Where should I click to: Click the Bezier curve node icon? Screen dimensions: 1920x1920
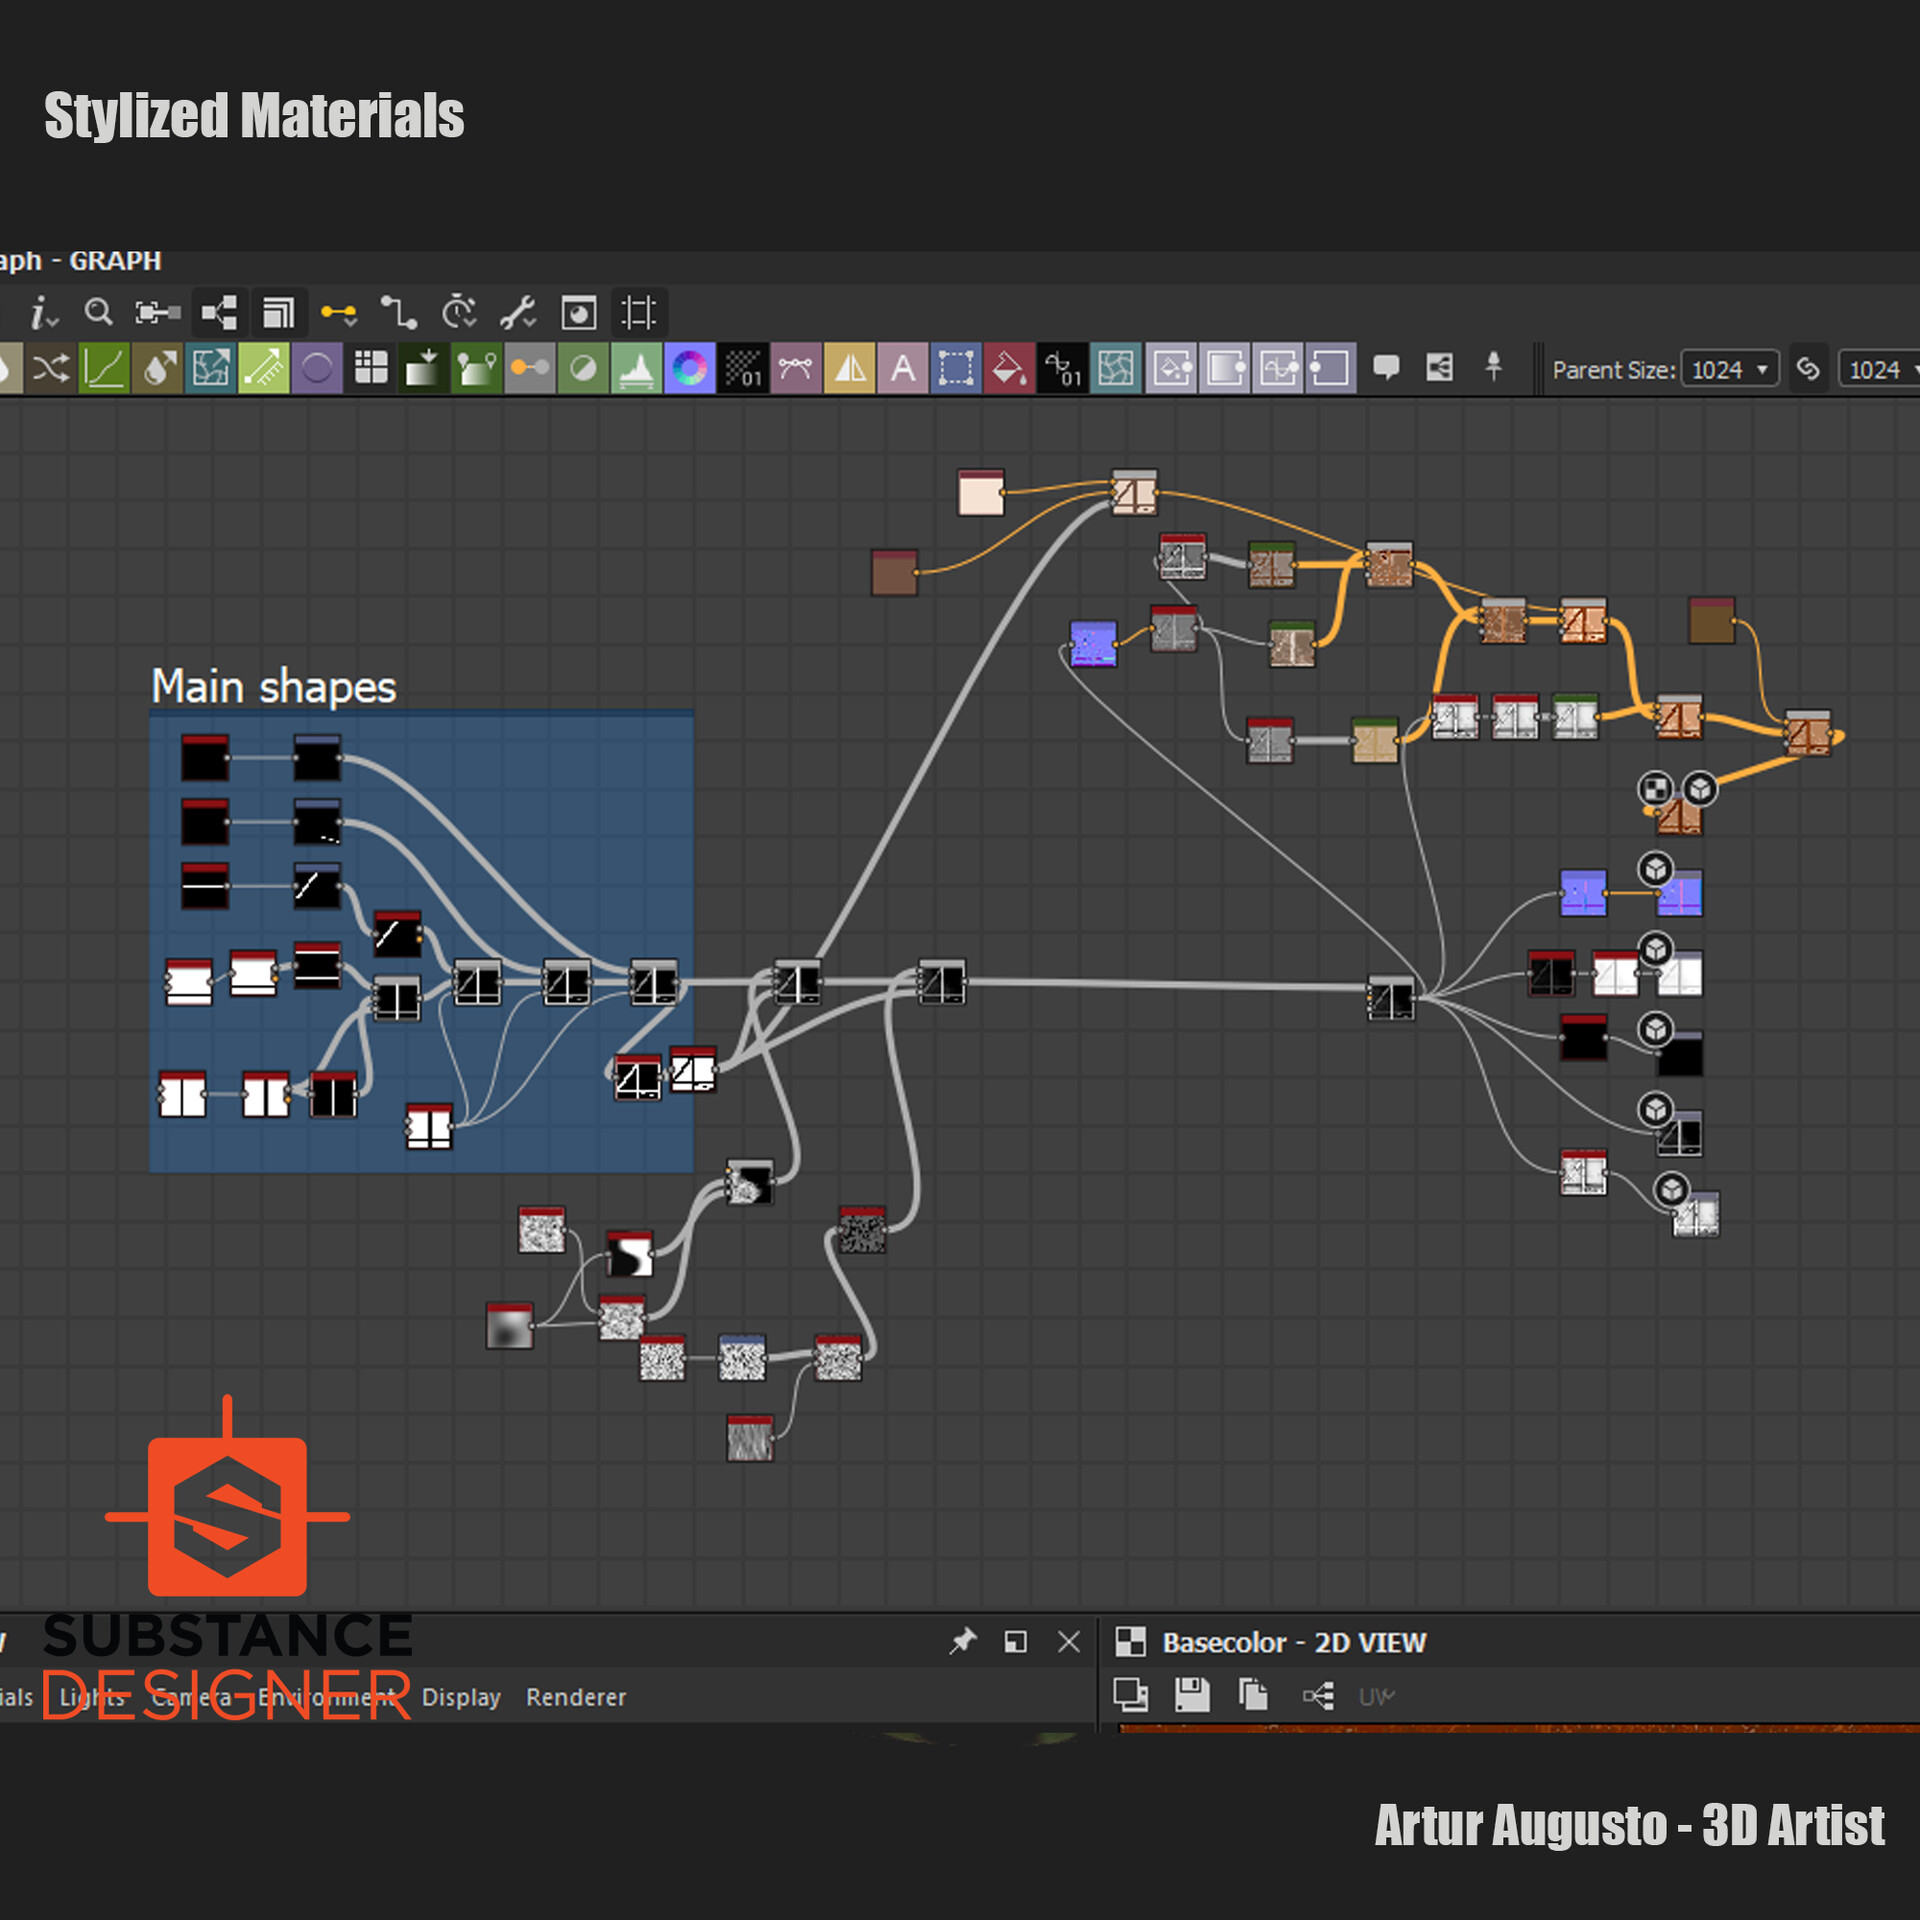click(x=795, y=365)
